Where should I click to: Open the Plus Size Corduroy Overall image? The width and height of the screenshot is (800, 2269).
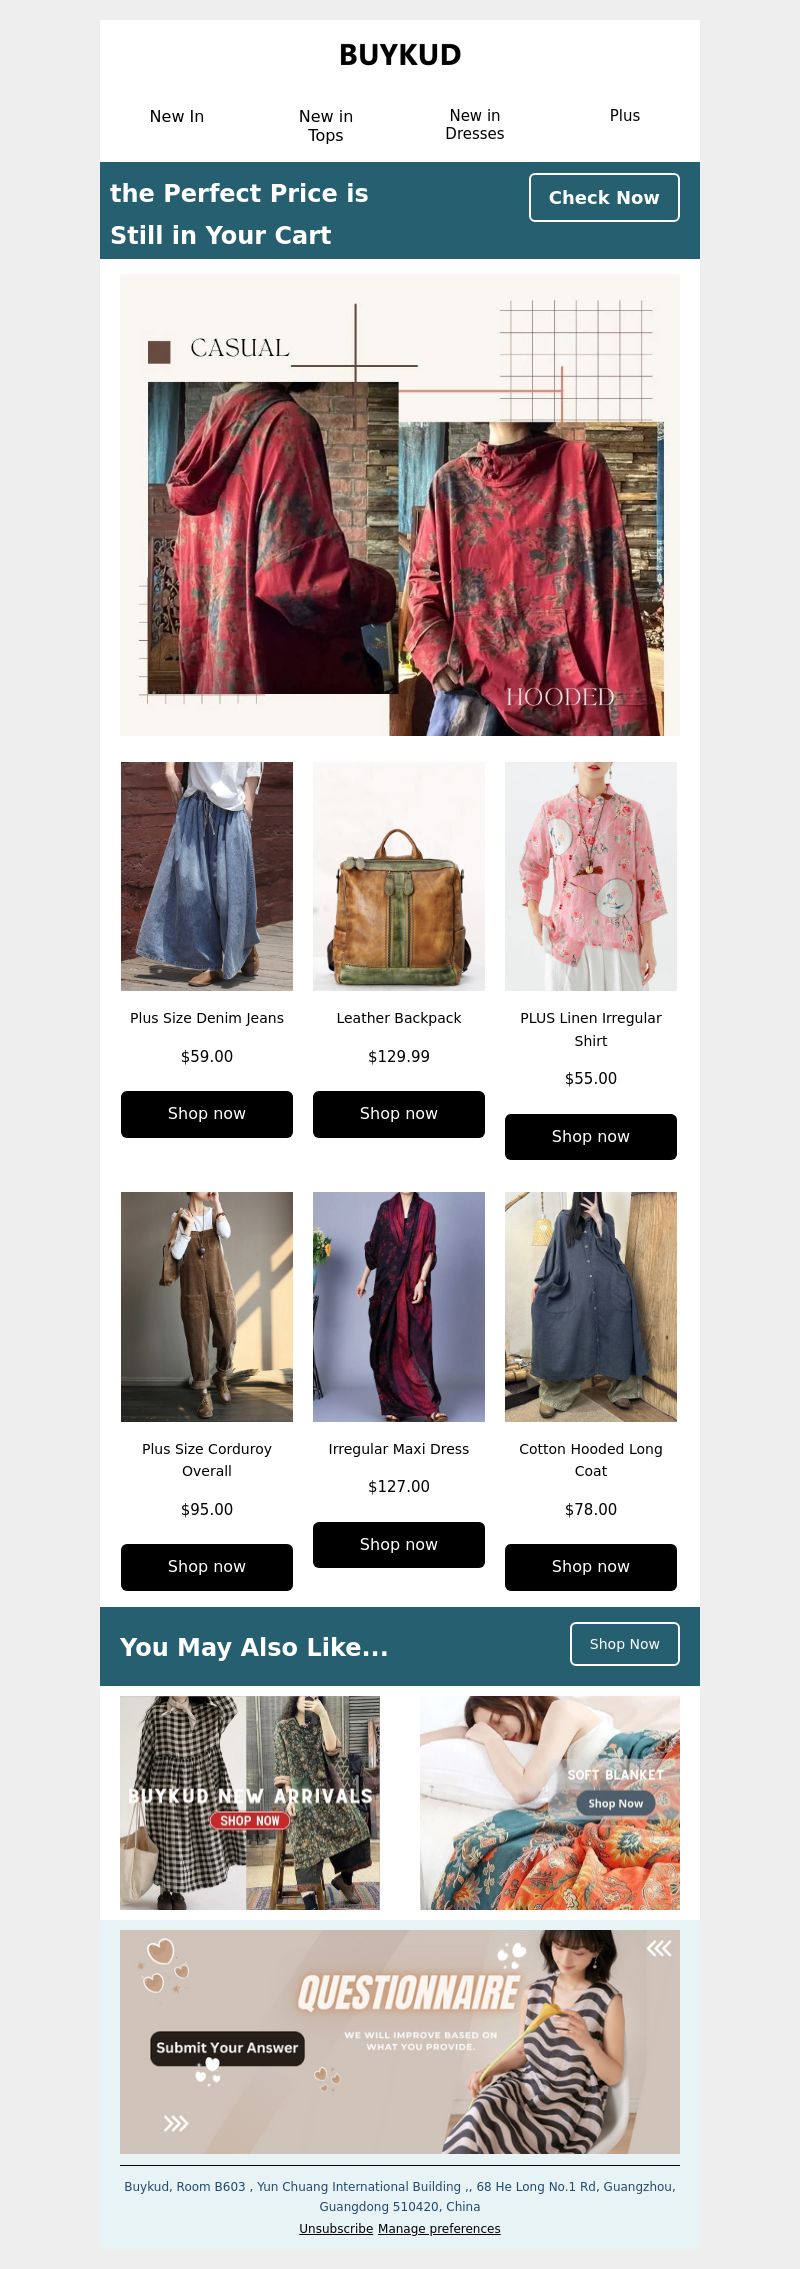pyautogui.click(x=207, y=1307)
